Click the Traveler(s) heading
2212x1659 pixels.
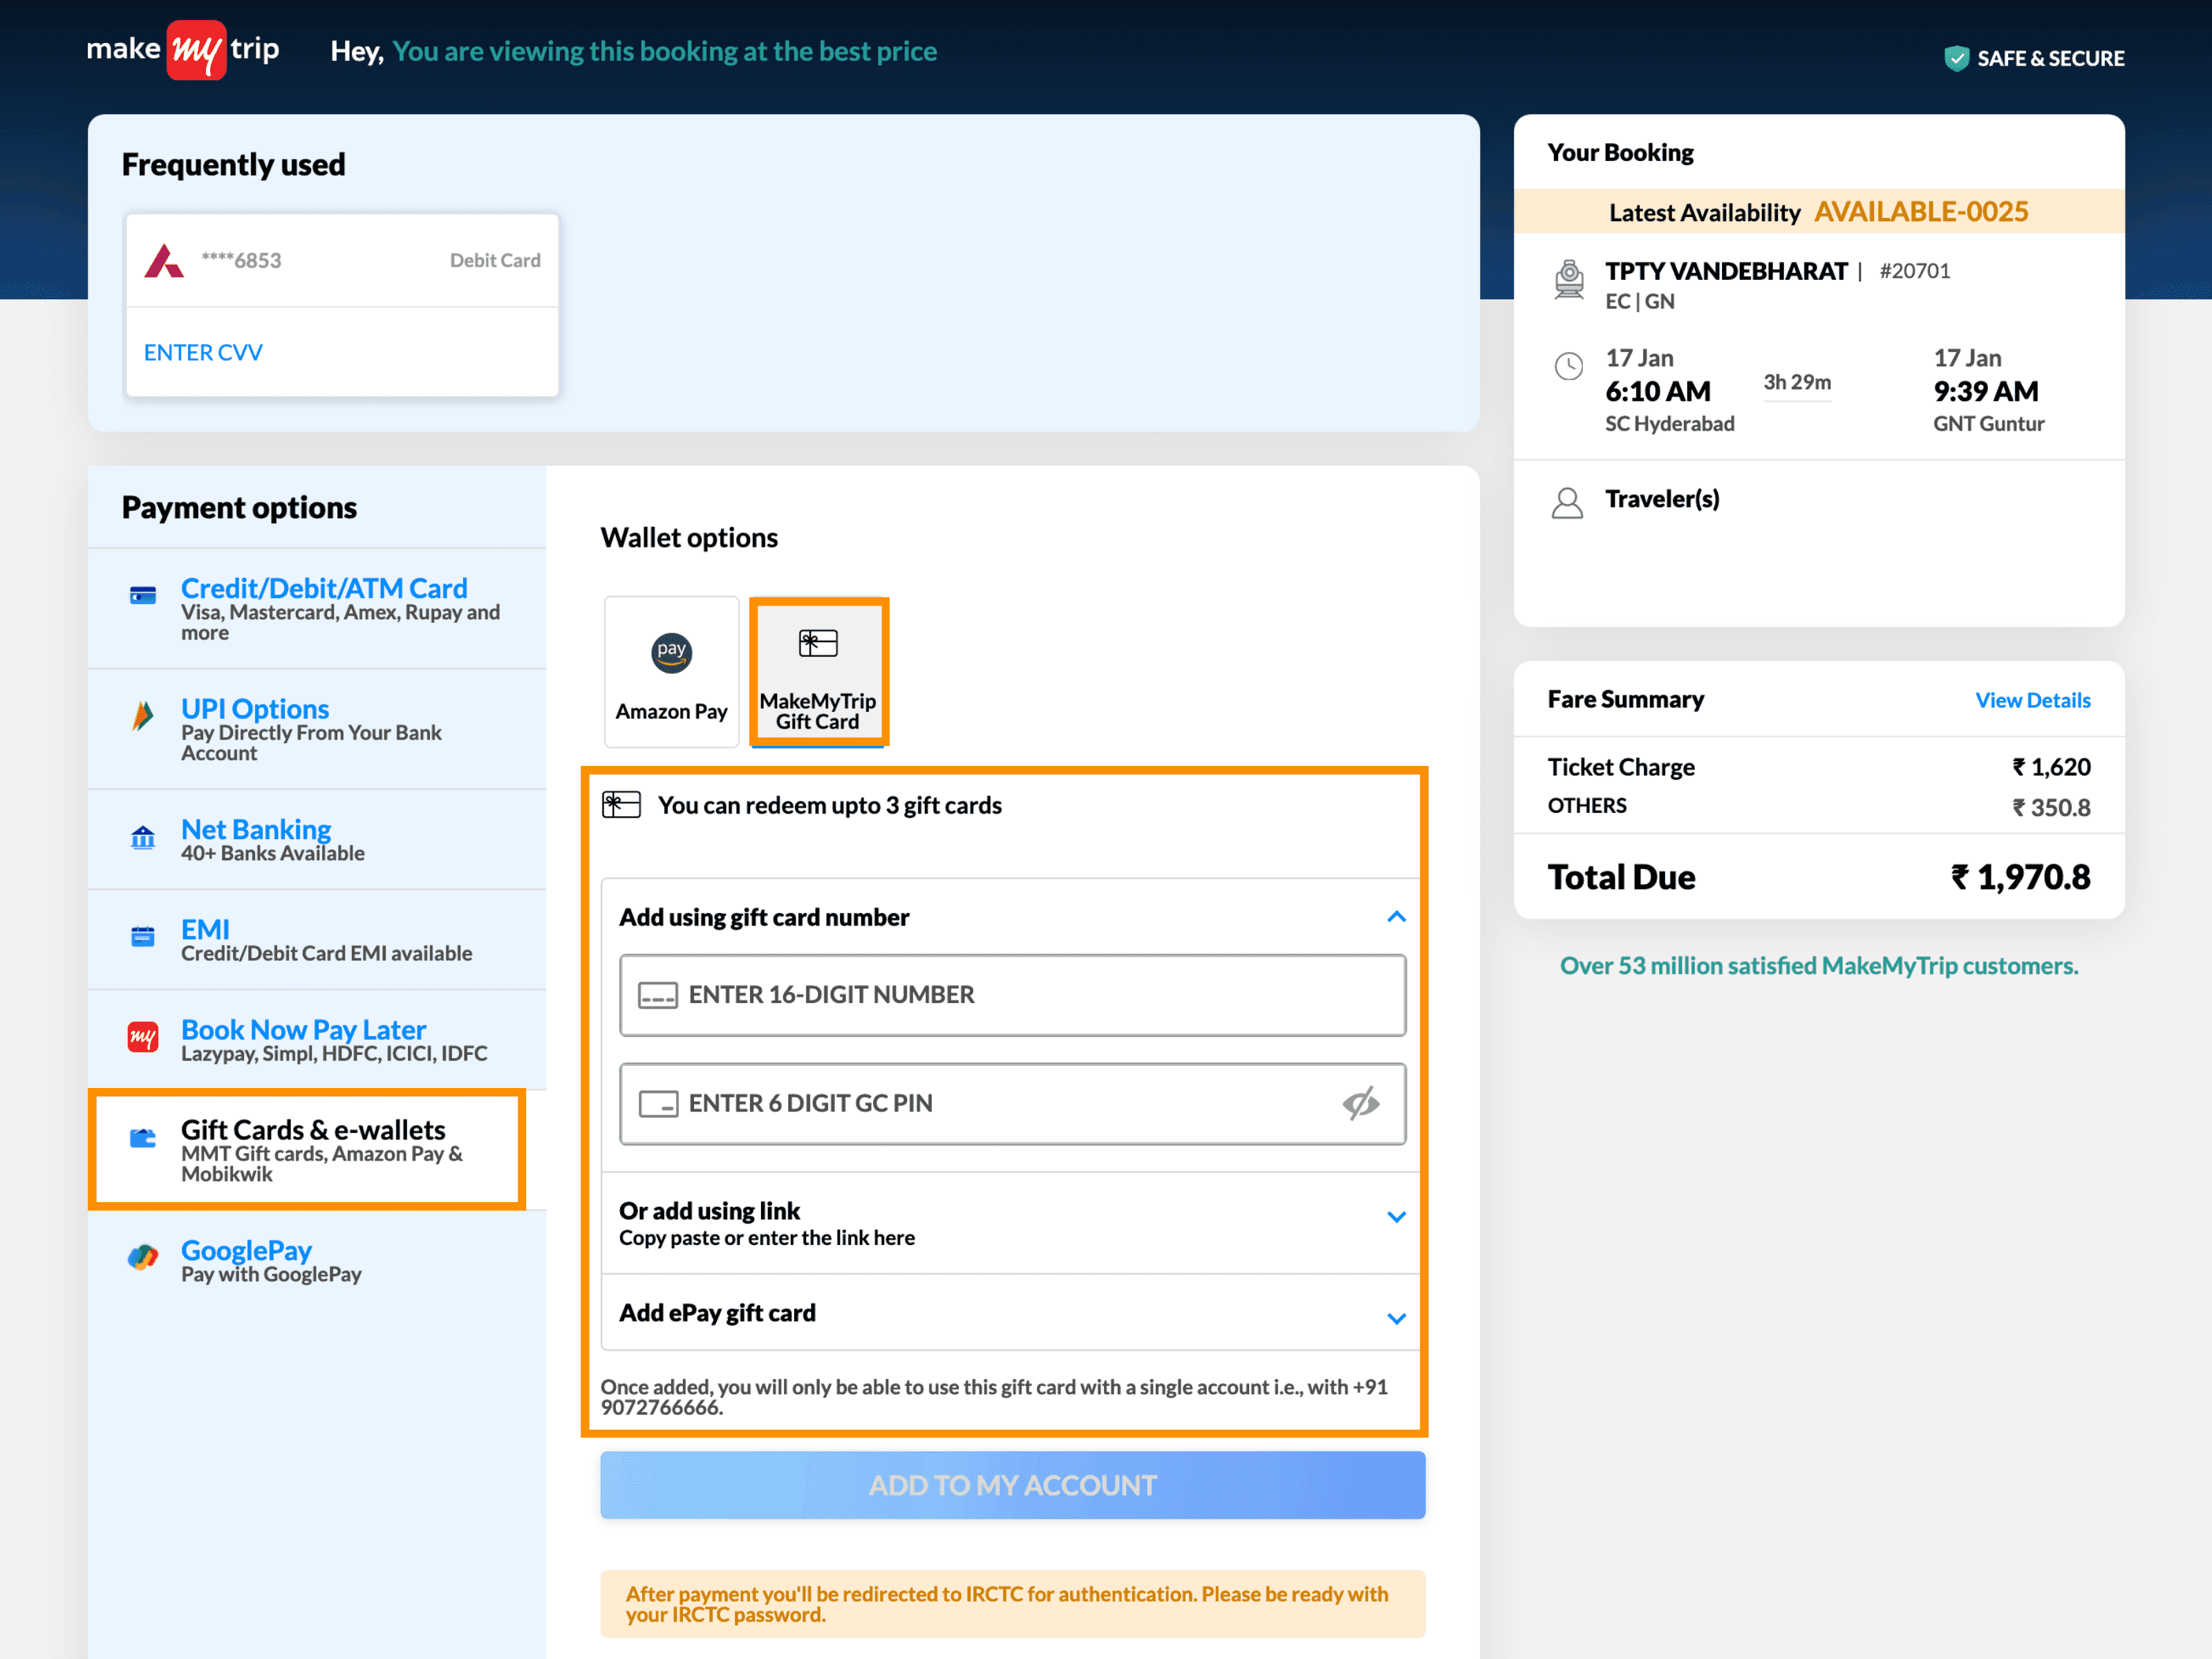[1662, 499]
